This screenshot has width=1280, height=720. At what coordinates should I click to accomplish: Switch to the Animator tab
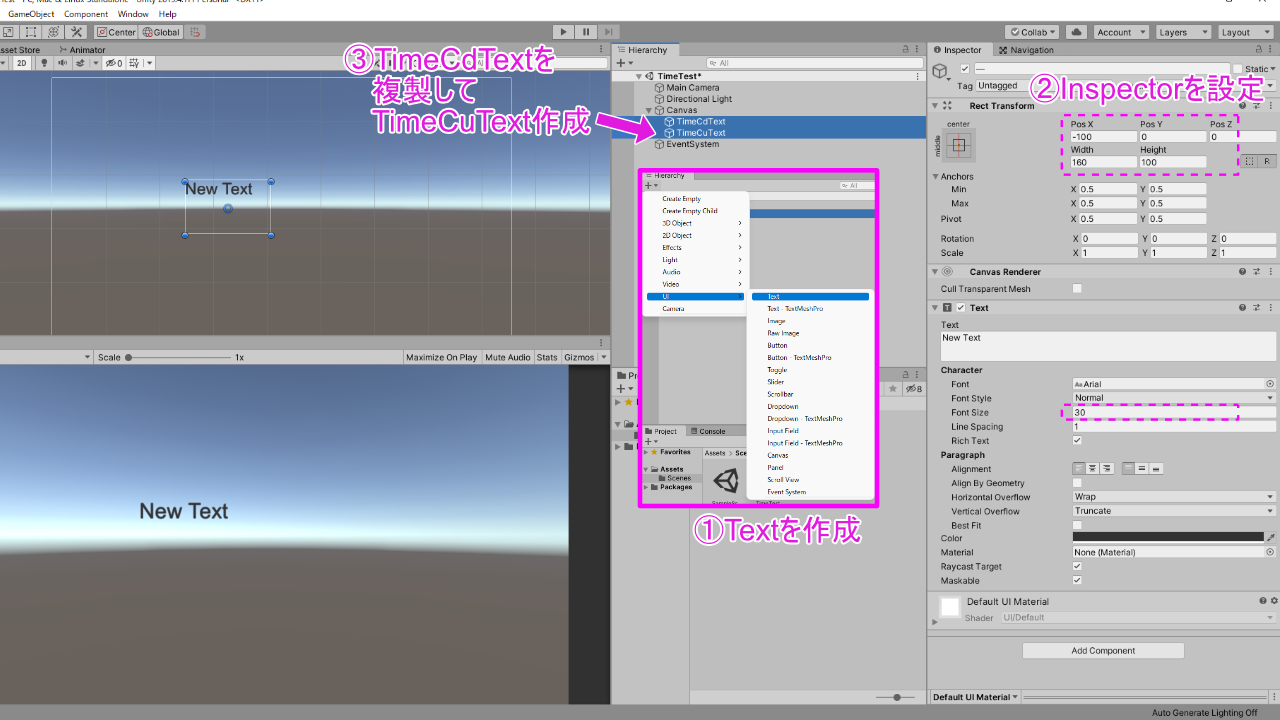(x=82, y=50)
